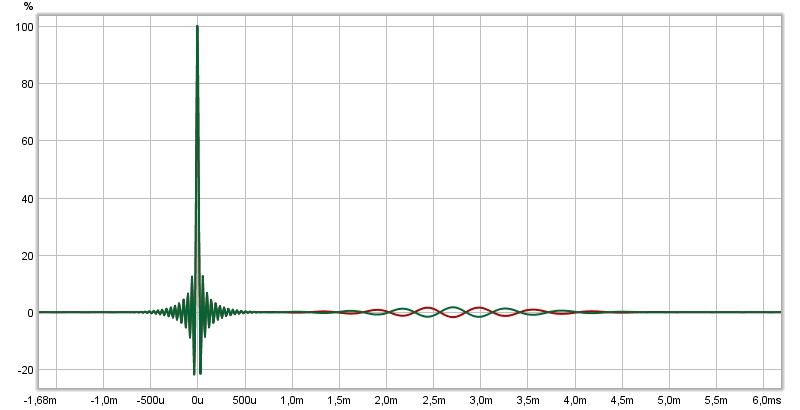800x410 pixels.
Task: Click the % unit label
Action: point(29,6)
